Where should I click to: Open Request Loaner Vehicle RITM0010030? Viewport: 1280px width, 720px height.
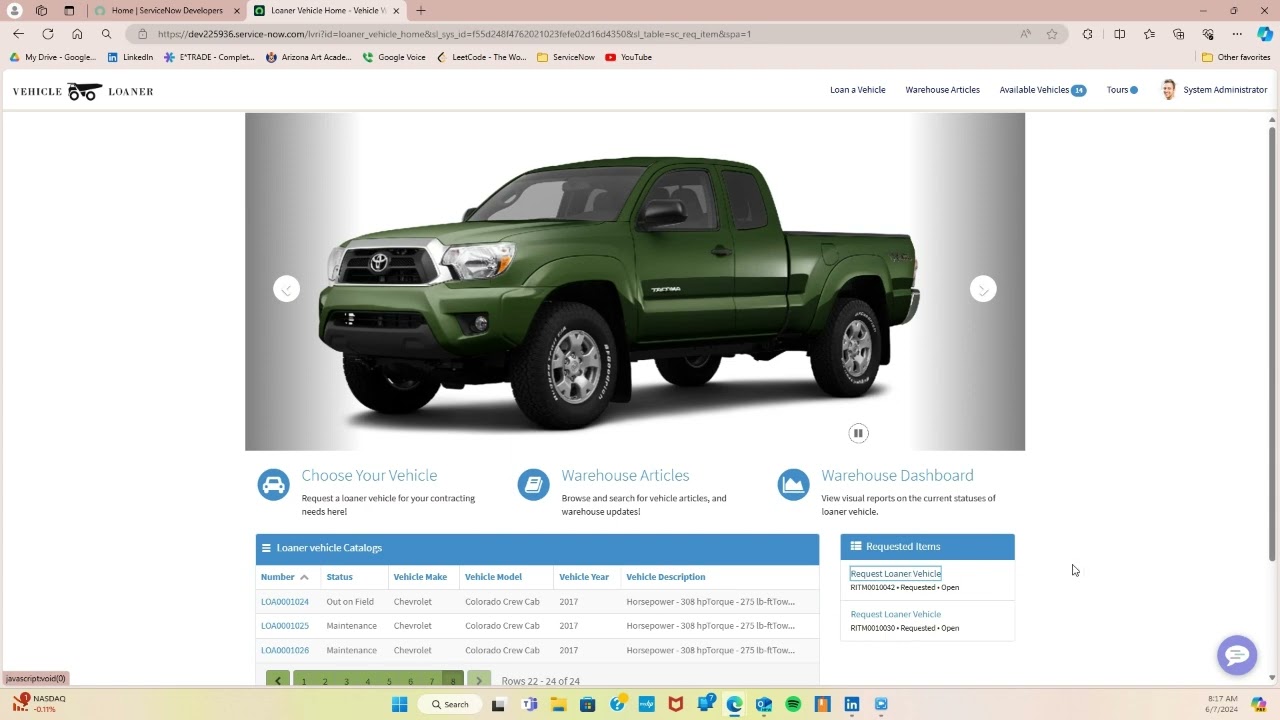896,615
